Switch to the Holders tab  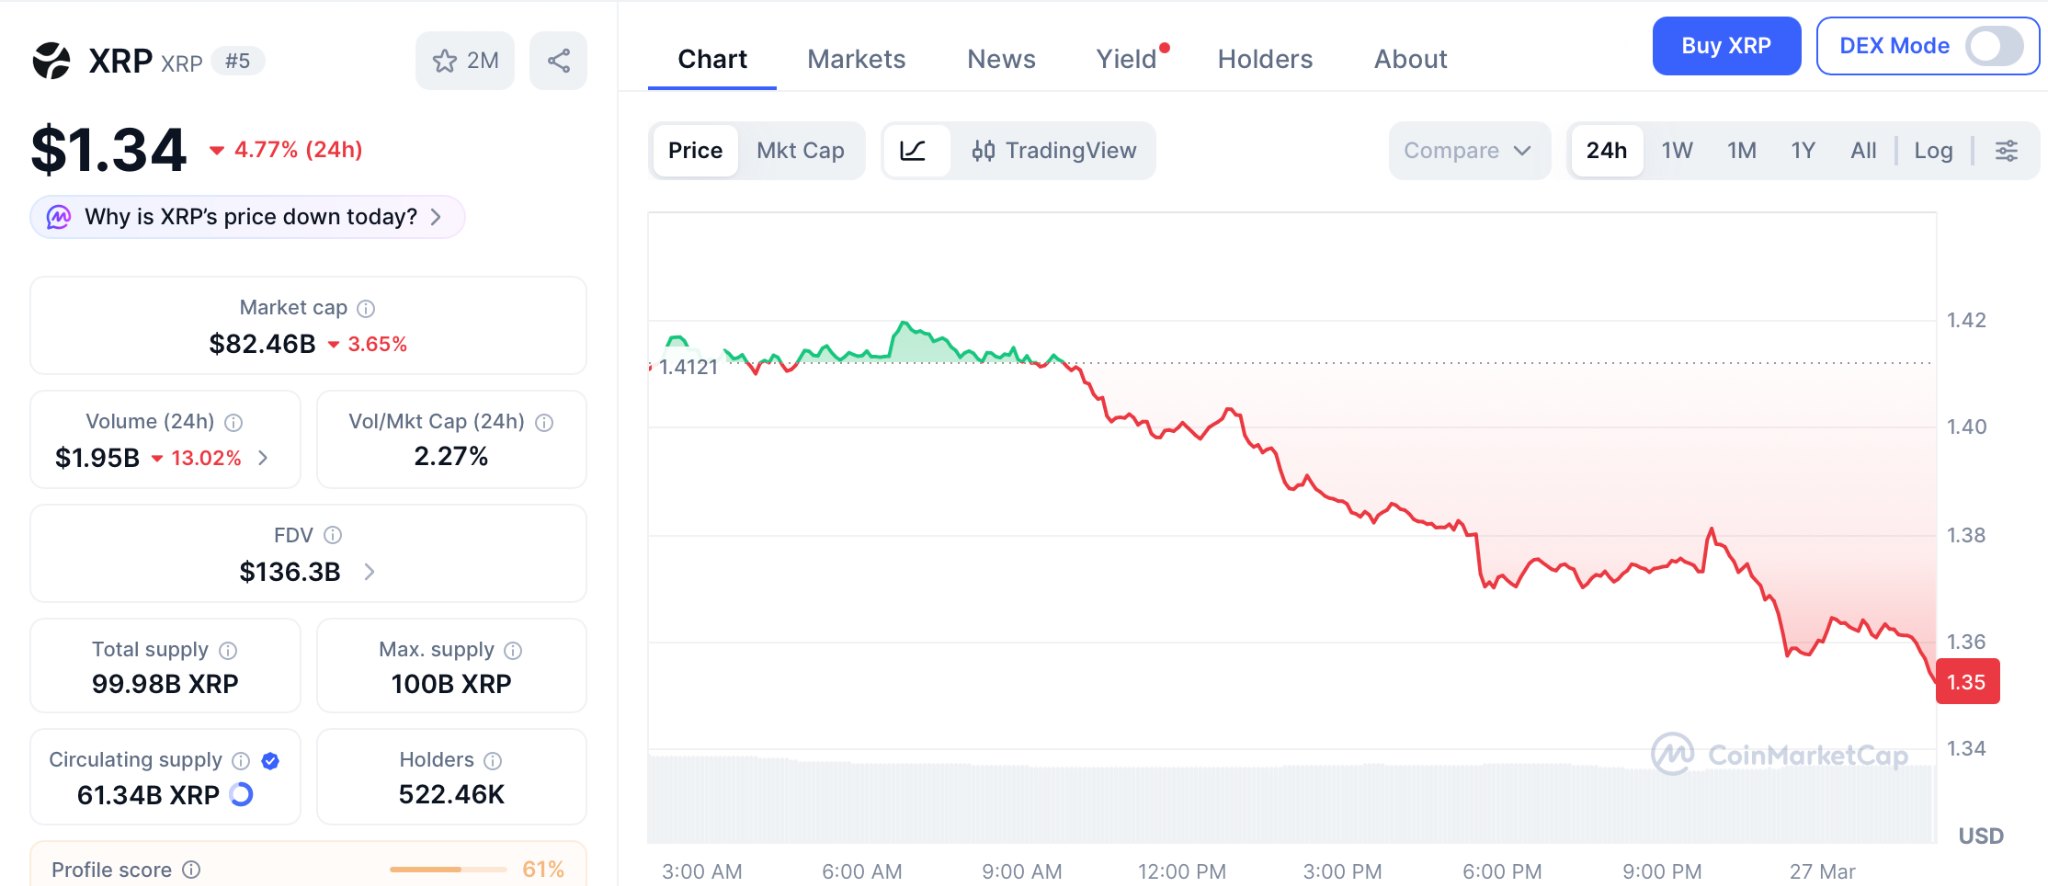click(x=1265, y=59)
